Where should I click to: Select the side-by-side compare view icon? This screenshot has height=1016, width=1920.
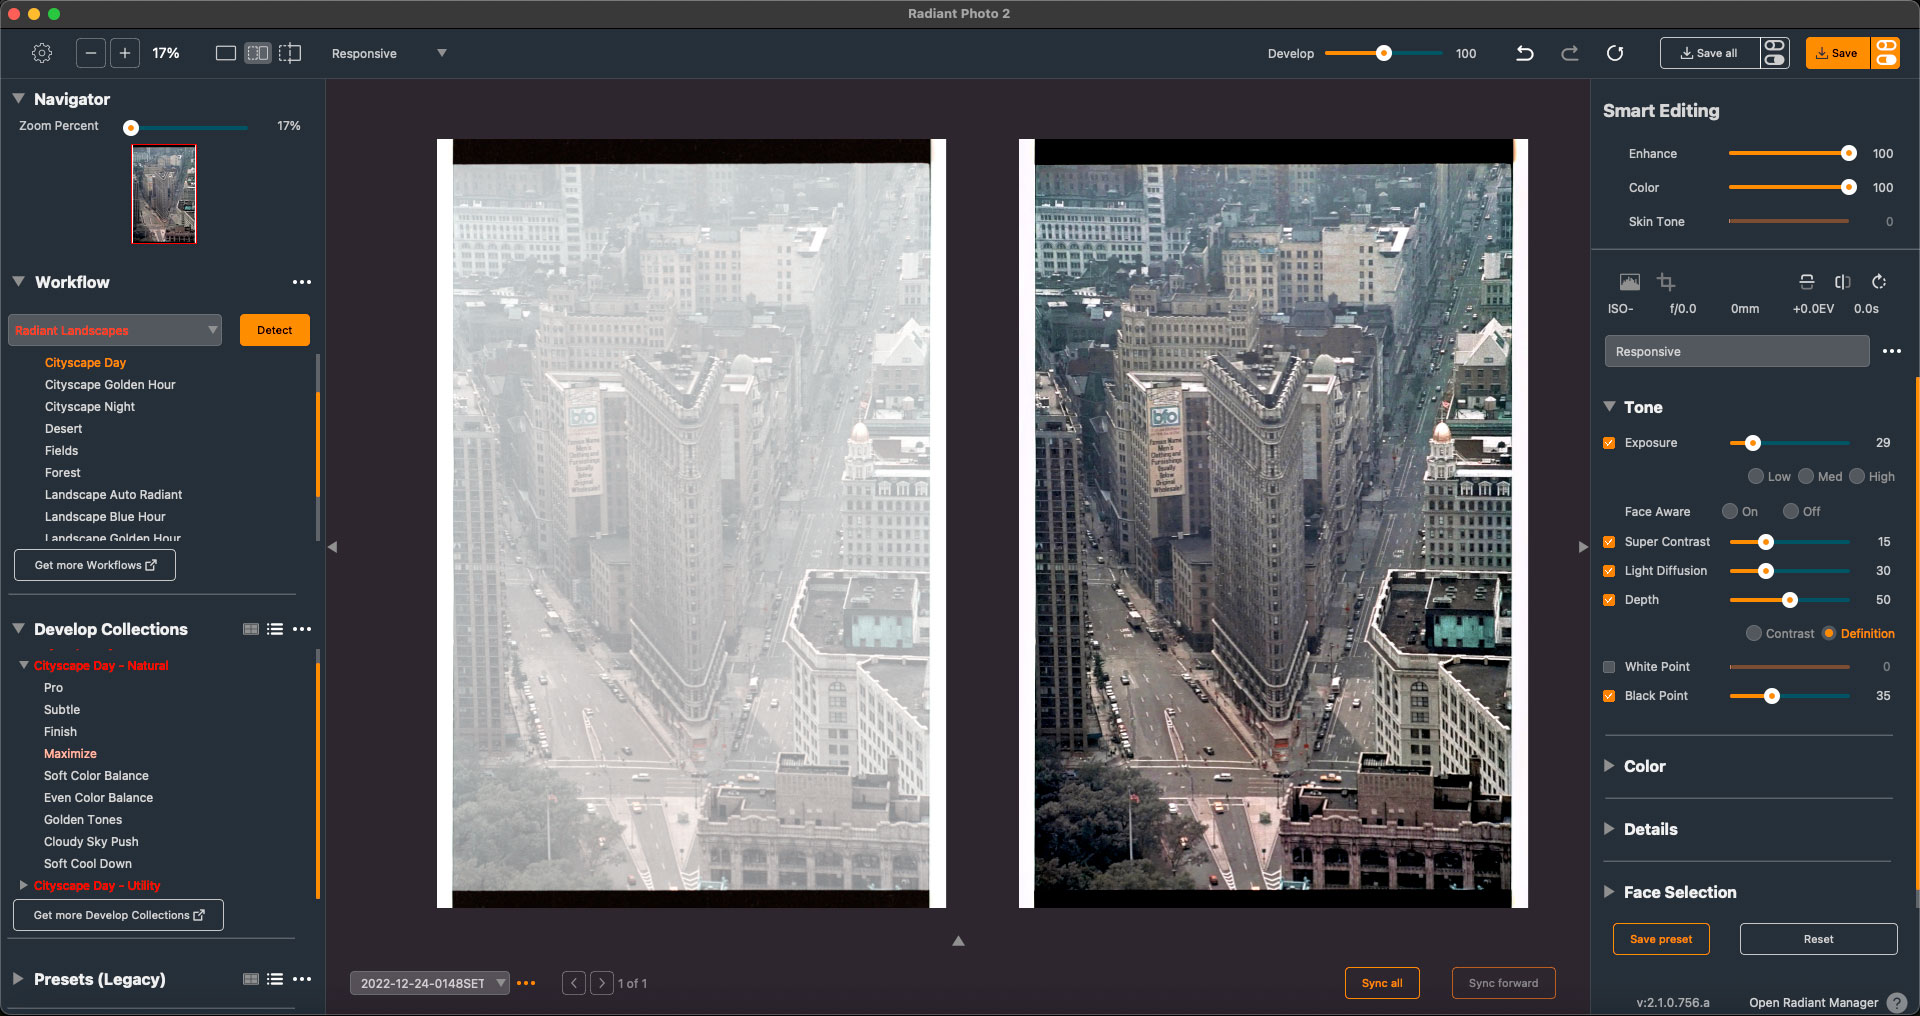pyautogui.click(x=258, y=53)
